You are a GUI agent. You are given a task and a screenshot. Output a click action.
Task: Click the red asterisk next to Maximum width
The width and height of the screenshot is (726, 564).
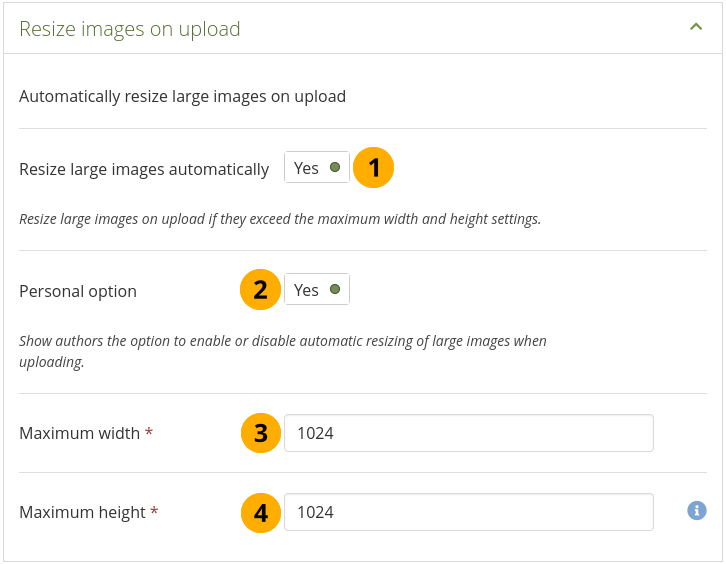(149, 433)
